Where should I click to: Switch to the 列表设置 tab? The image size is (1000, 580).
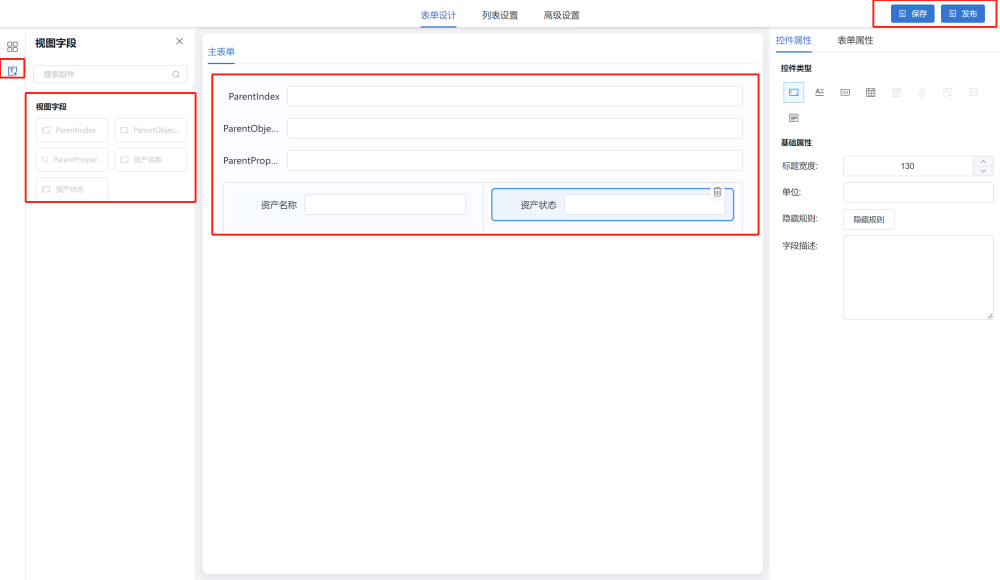(499, 15)
